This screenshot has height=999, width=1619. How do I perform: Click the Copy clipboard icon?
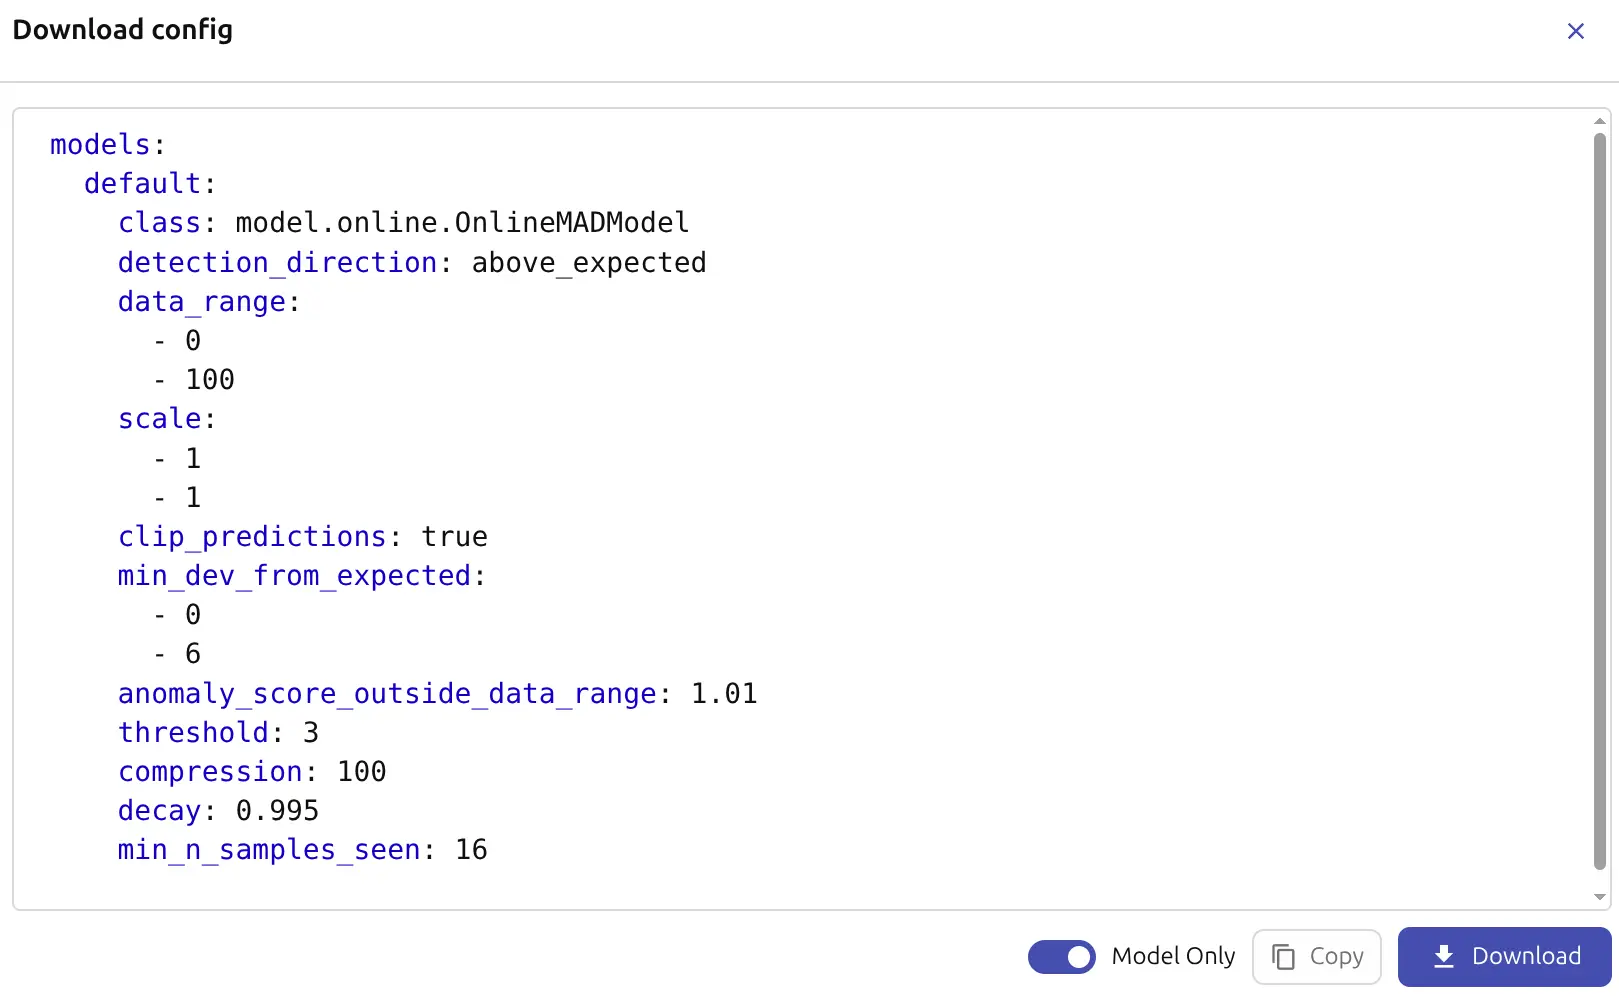(1283, 957)
